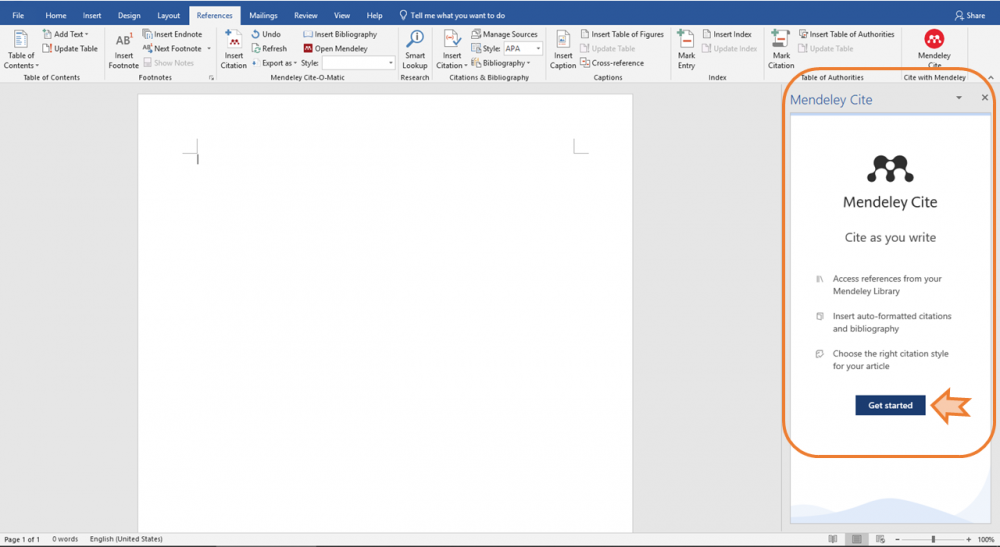
Task: Click Cross-reference
Action: pyautogui.click(x=612, y=63)
